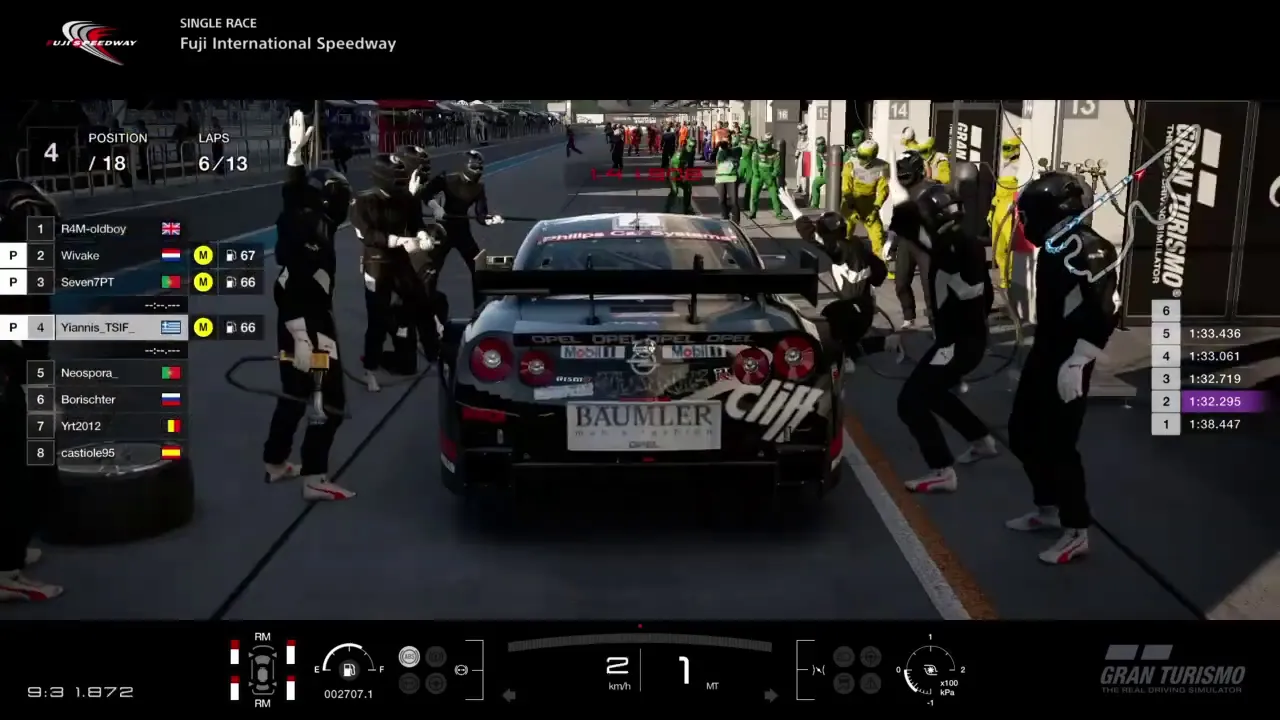Viewport: 1280px width, 720px height.
Task: Click the Fuji Speedway logo
Action: [92, 41]
